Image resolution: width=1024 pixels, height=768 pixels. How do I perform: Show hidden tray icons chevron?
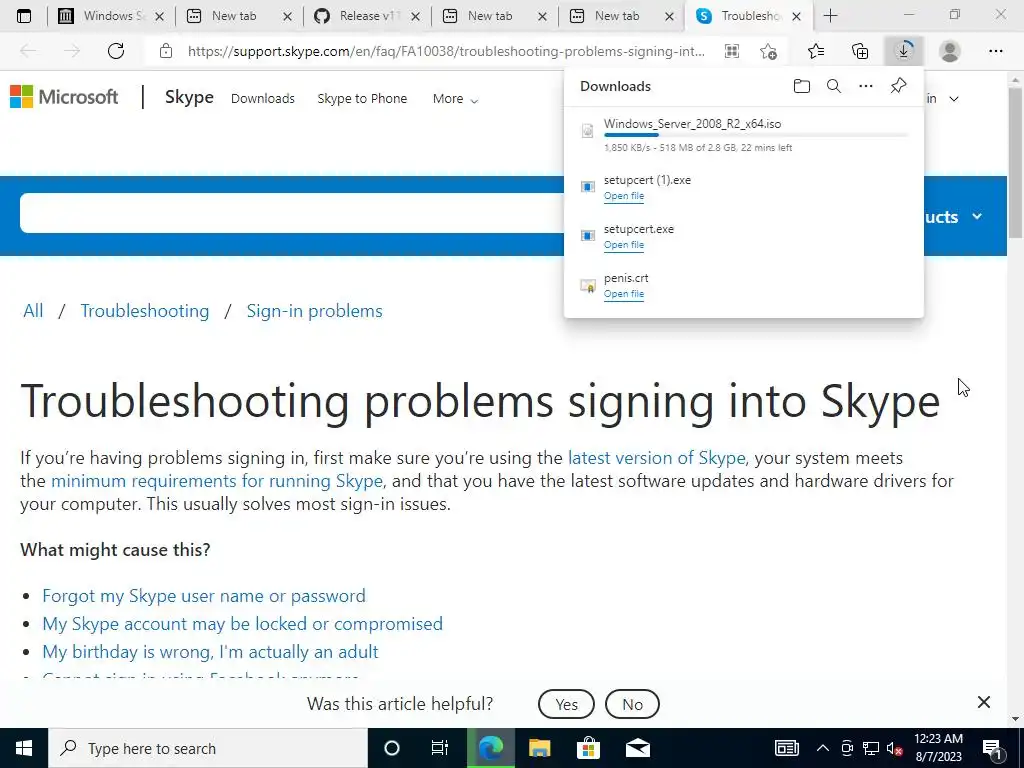[x=823, y=748]
